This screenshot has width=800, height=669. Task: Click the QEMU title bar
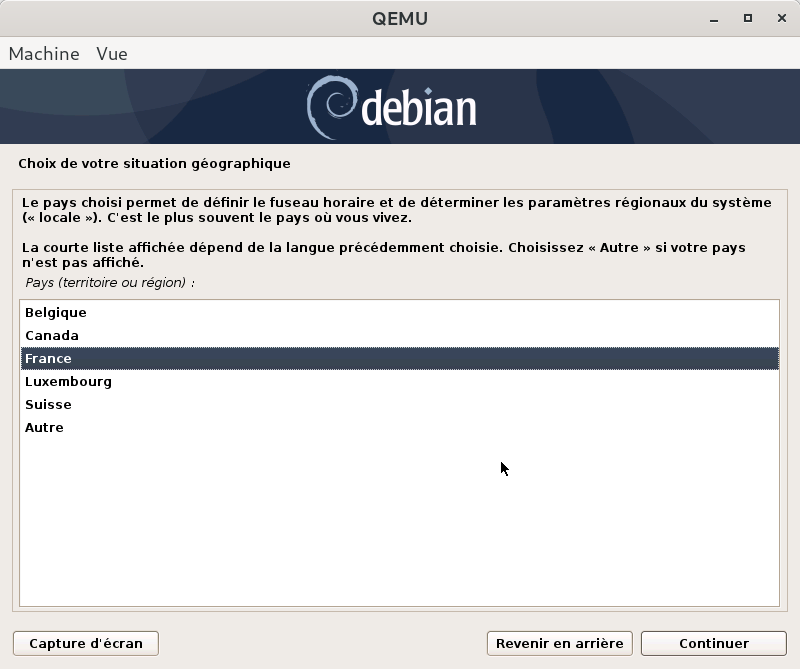399,18
